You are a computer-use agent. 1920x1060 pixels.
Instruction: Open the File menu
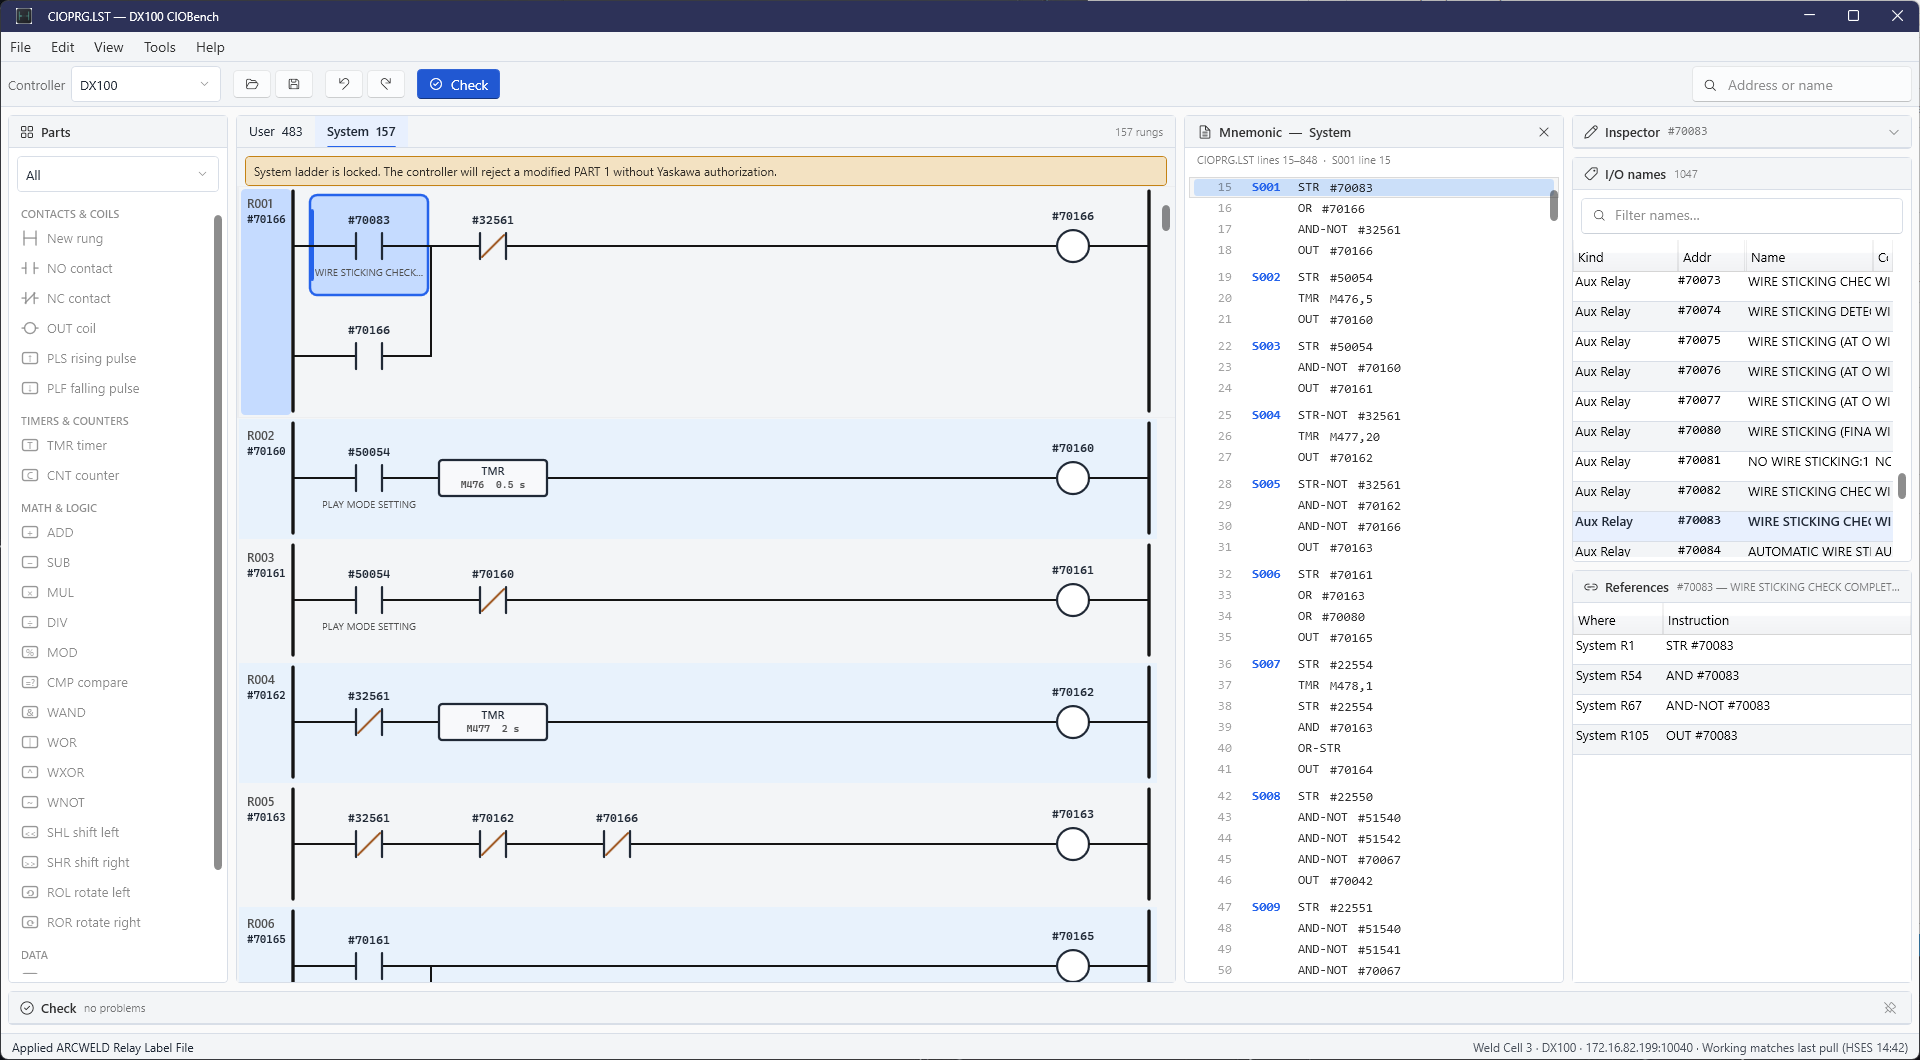click(20, 47)
